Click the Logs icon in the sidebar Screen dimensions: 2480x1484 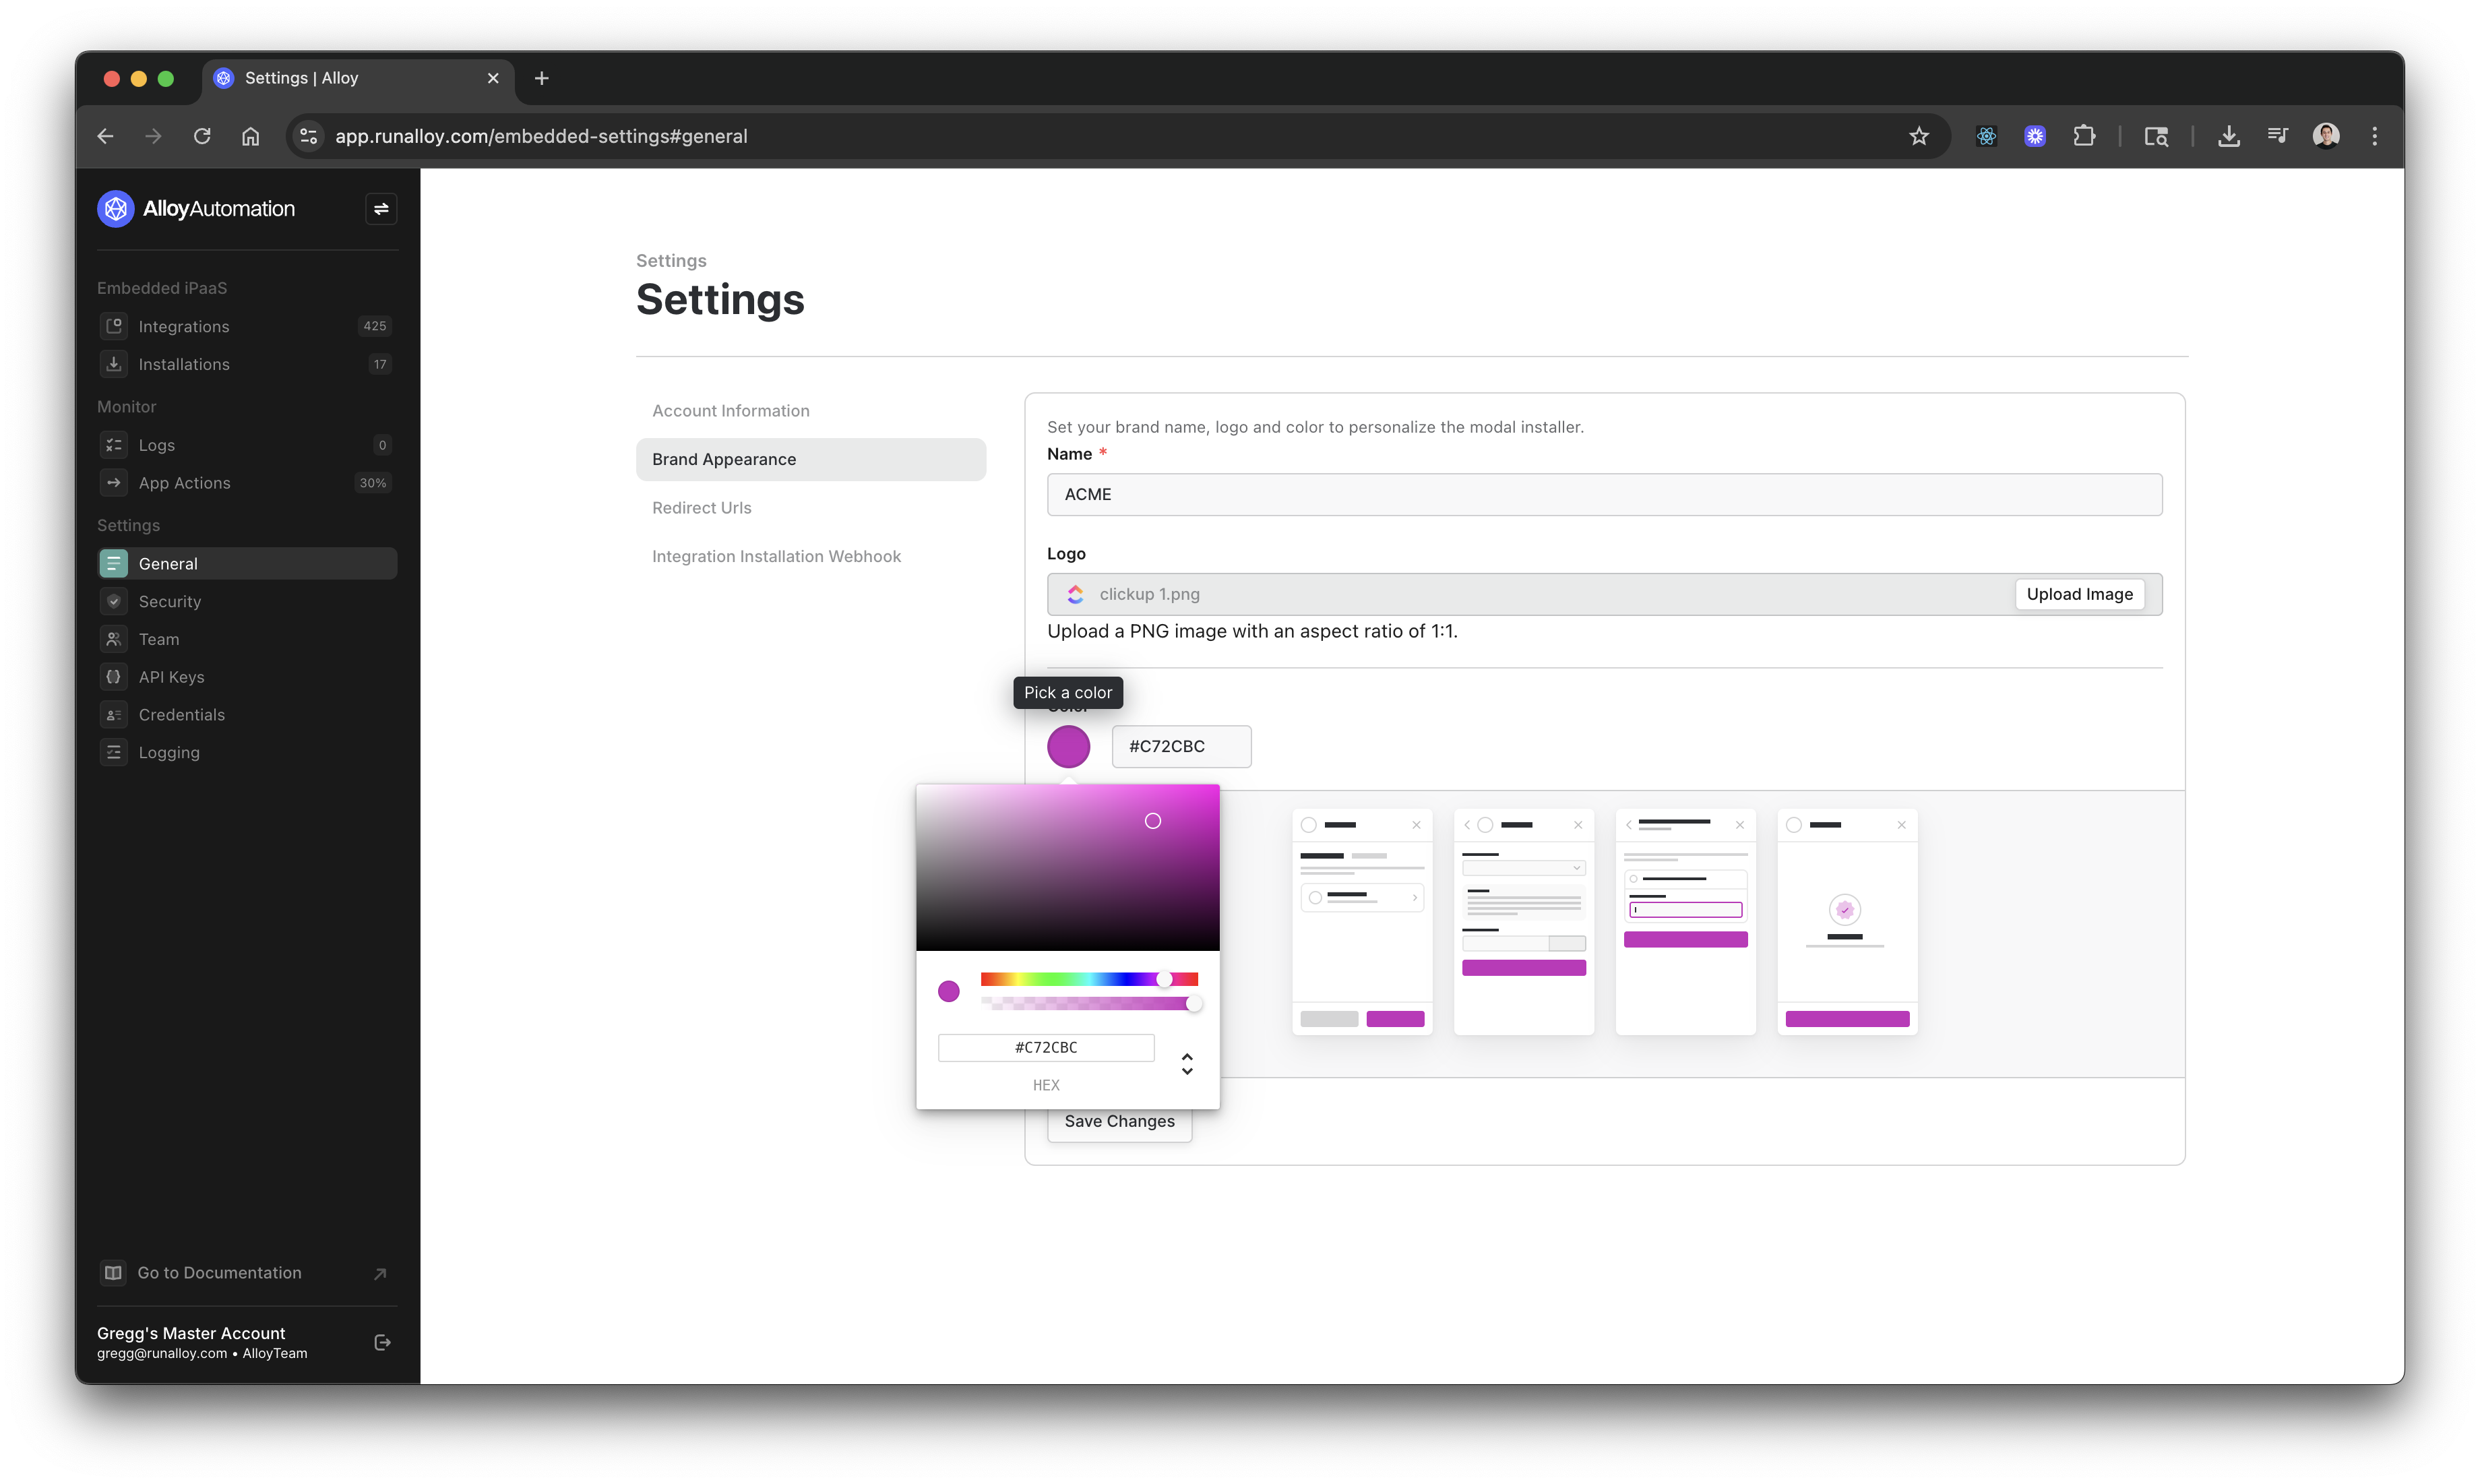[x=114, y=445]
